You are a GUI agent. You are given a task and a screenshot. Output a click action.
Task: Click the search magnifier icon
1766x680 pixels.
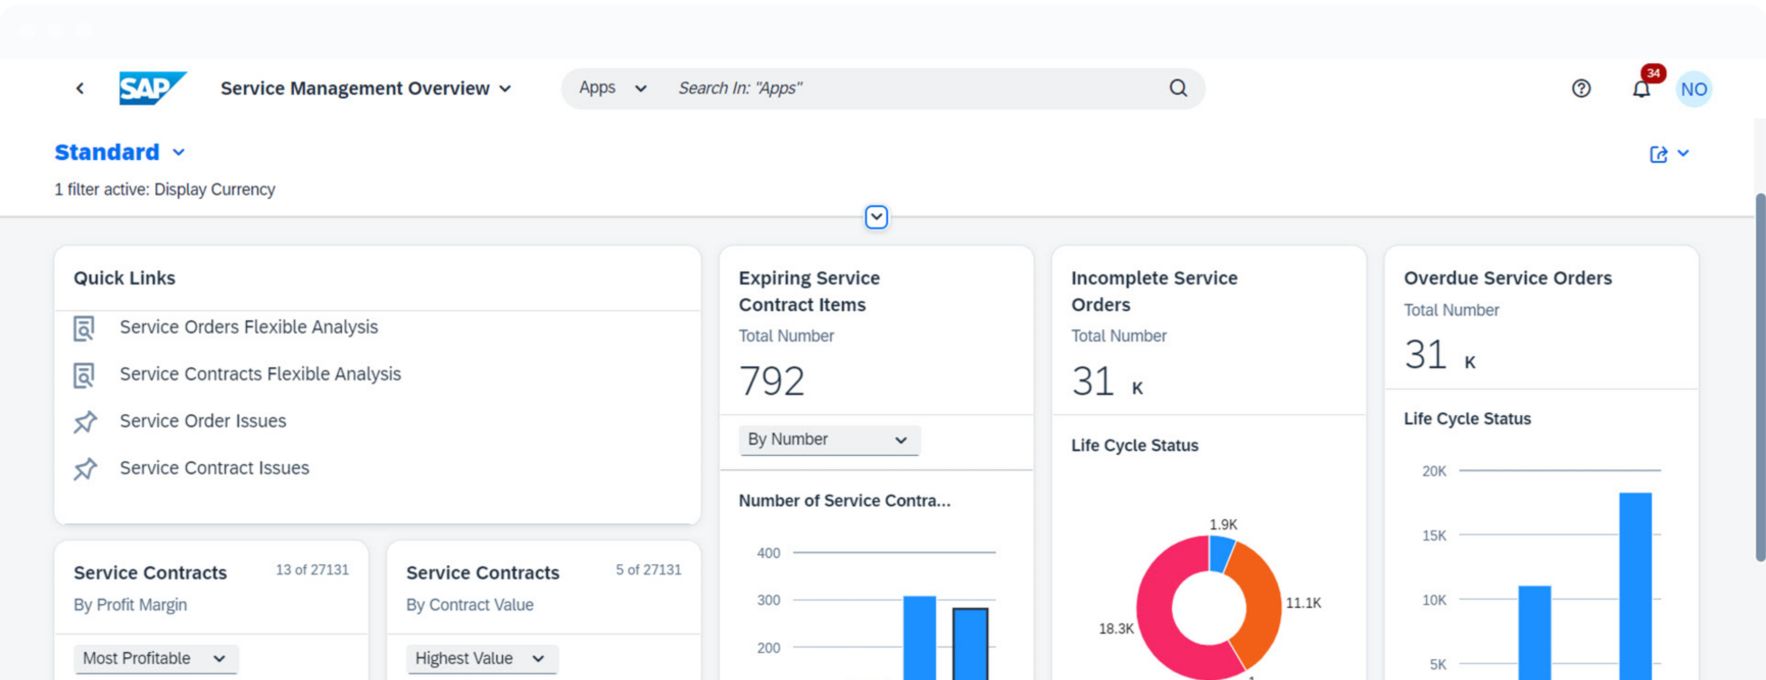[x=1178, y=88]
